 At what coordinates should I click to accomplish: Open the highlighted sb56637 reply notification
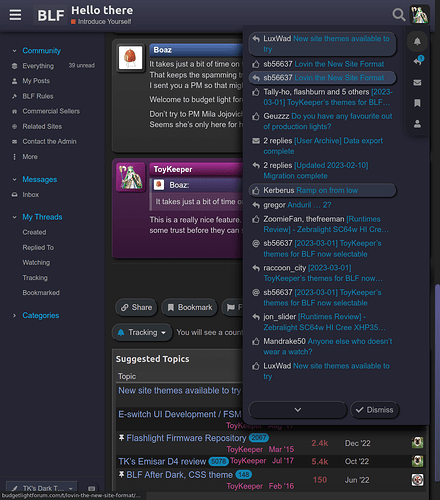(322, 78)
